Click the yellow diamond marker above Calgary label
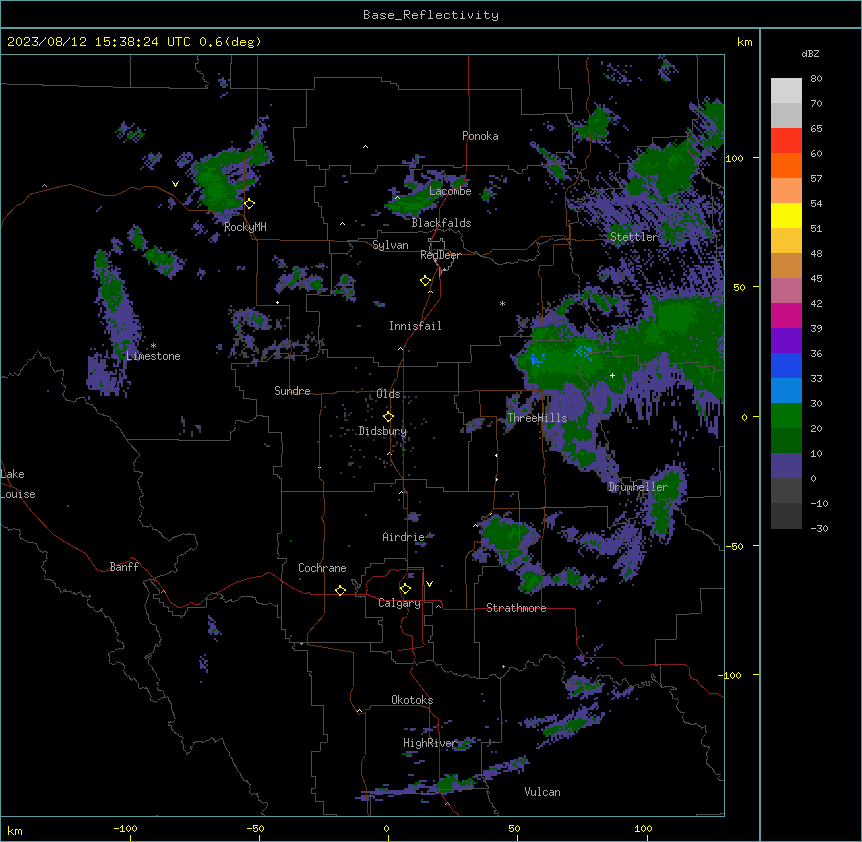The image size is (862, 842). [x=405, y=589]
